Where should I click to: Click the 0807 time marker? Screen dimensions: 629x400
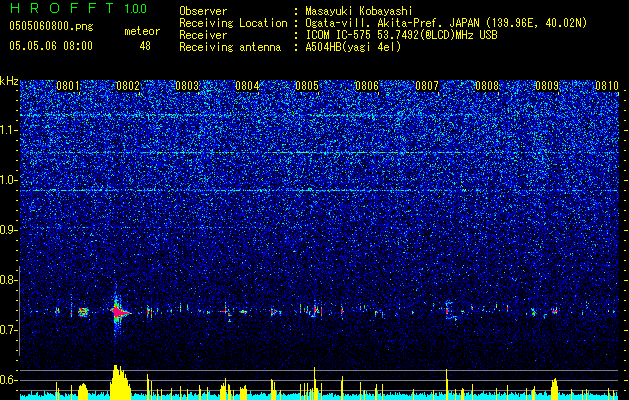point(427,86)
